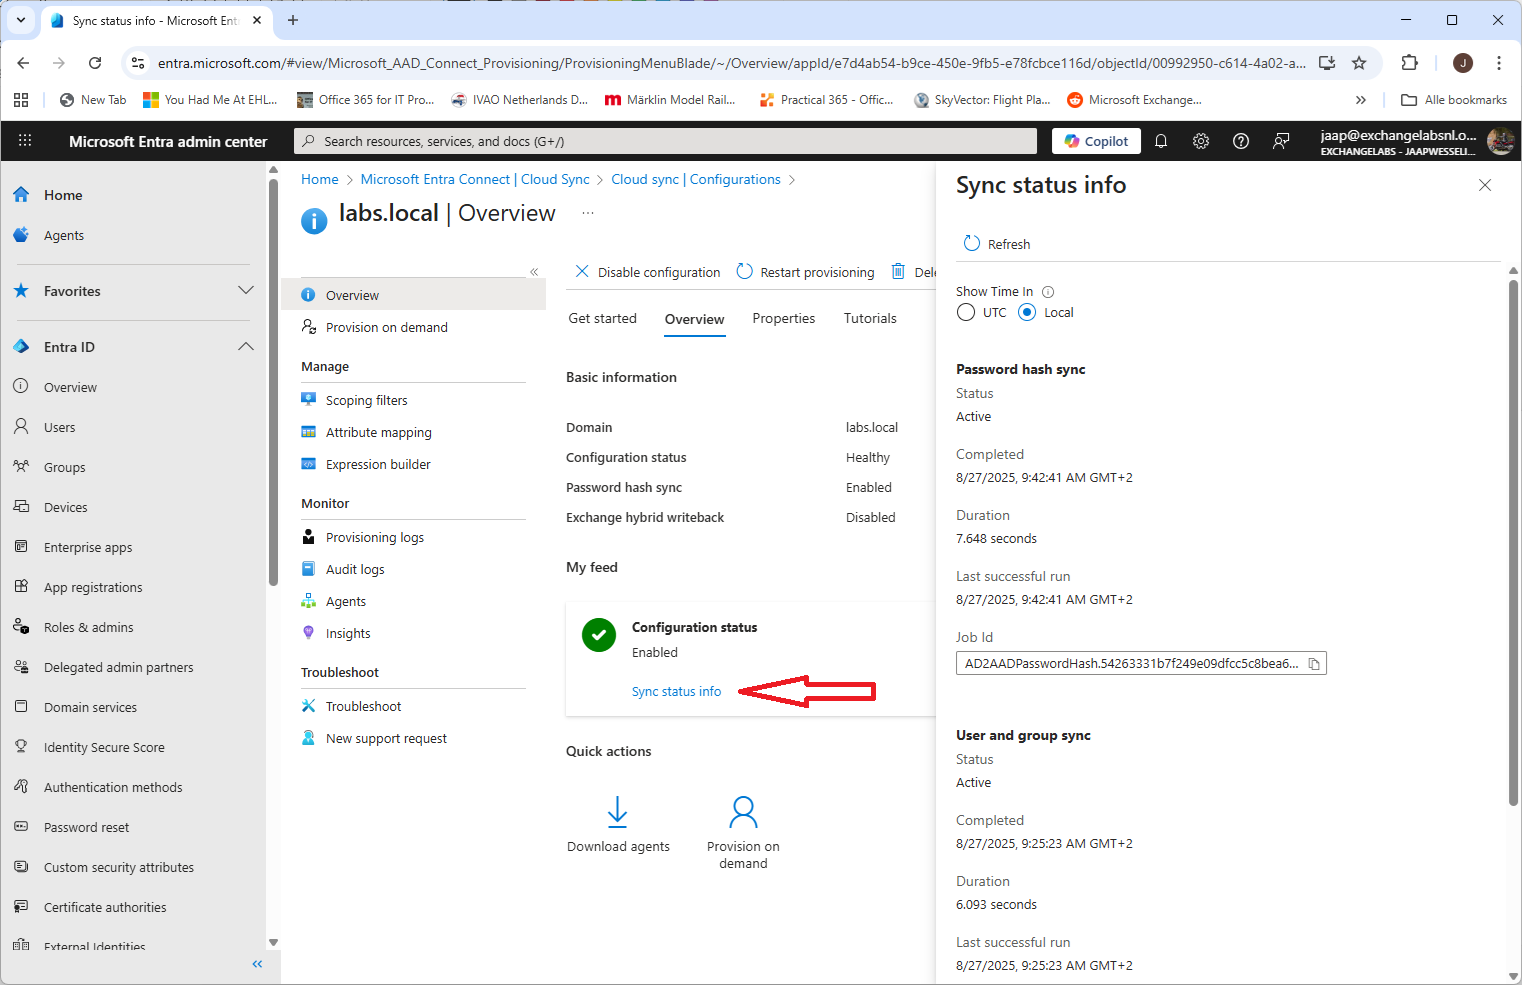Click the Sync status info link
This screenshot has width=1522, height=985.
676,691
